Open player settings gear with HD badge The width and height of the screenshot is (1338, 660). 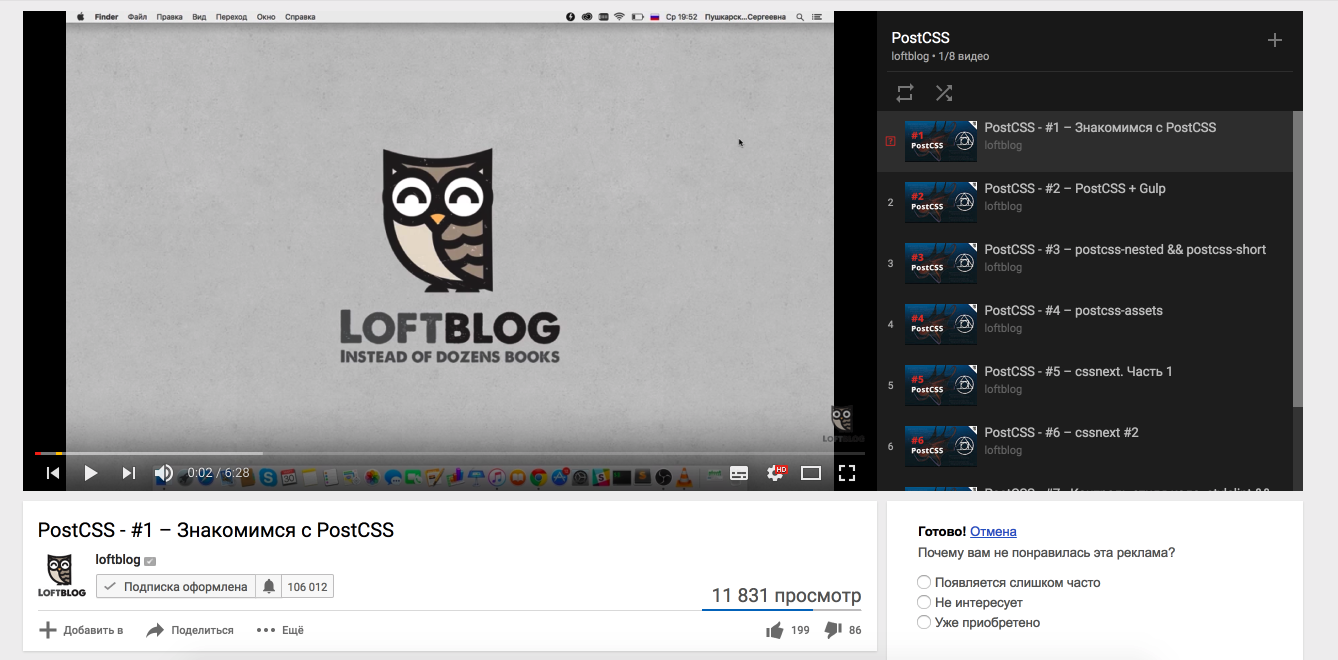(x=776, y=473)
